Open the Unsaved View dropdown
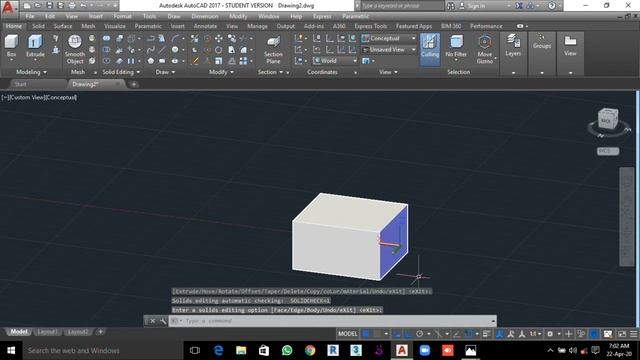The height and width of the screenshot is (360, 640). (389, 49)
